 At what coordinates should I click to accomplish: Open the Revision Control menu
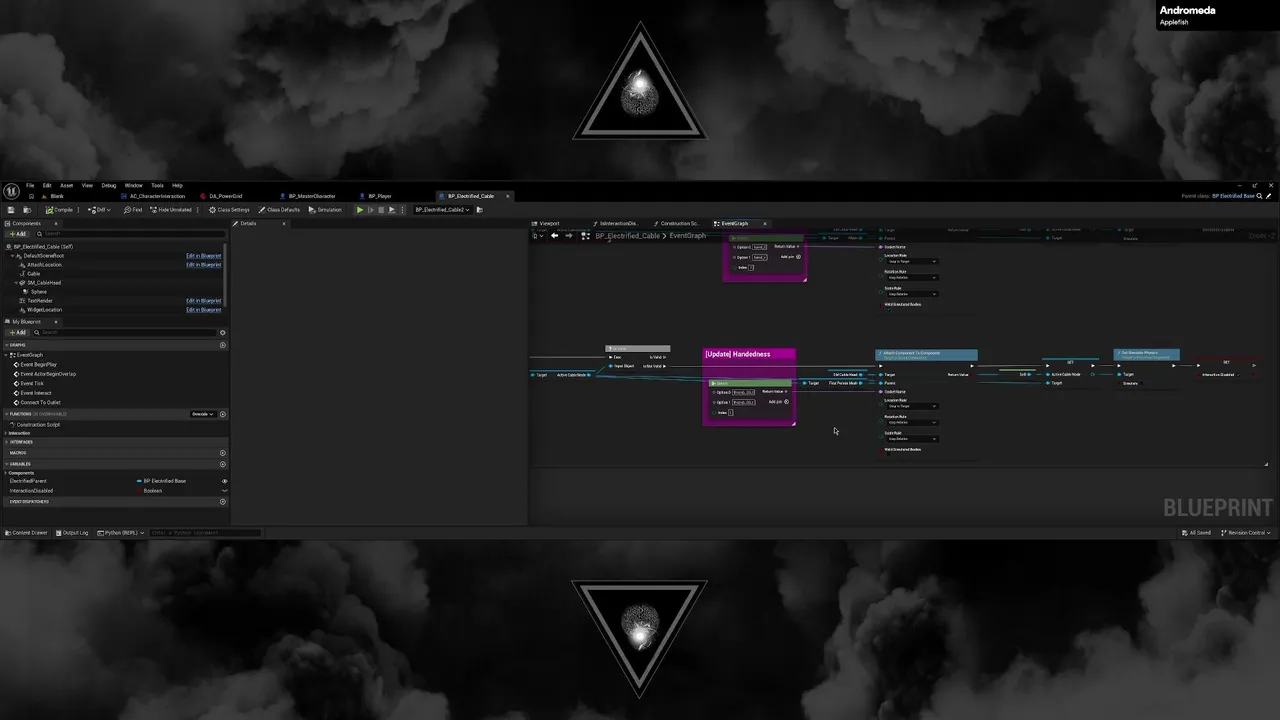pyautogui.click(x=1246, y=533)
